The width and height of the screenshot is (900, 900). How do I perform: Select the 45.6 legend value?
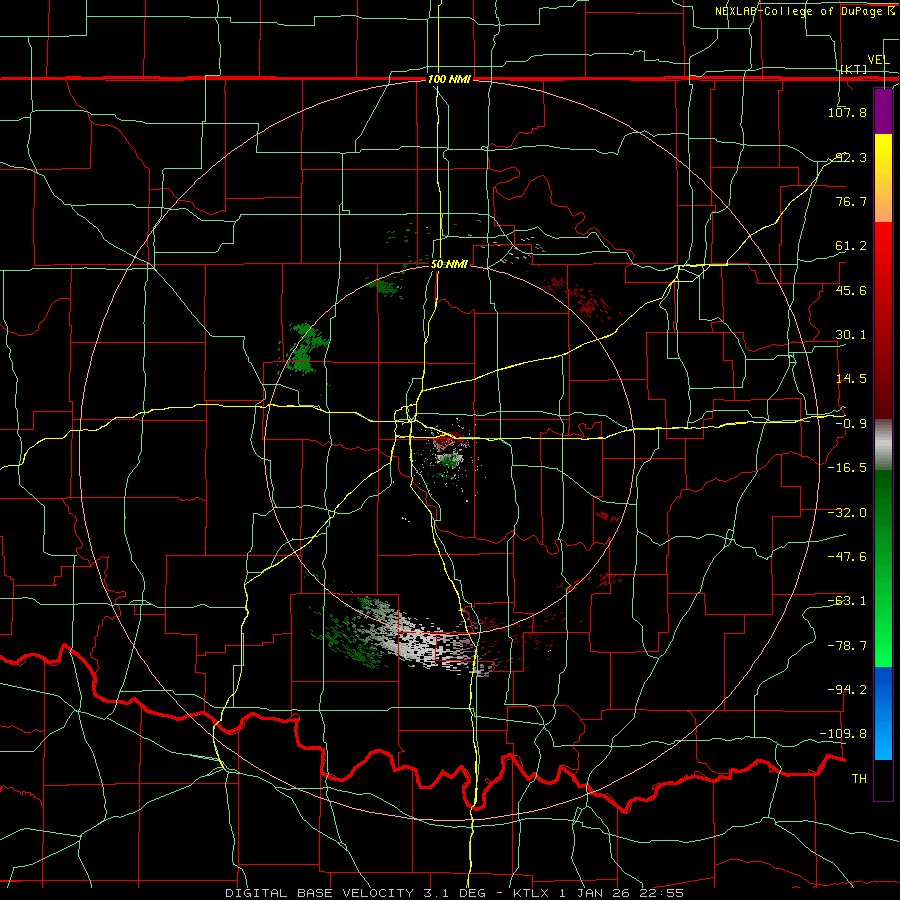tap(851, 290)
